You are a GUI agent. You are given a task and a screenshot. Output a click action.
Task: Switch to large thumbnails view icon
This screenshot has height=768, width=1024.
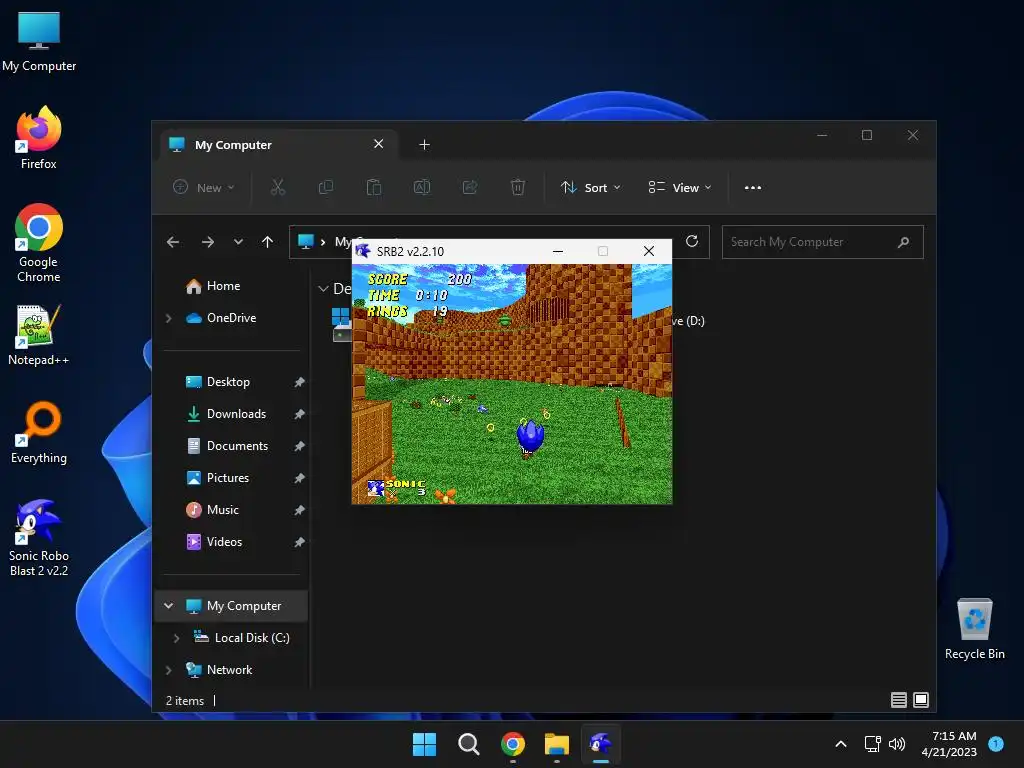[921, 700]
